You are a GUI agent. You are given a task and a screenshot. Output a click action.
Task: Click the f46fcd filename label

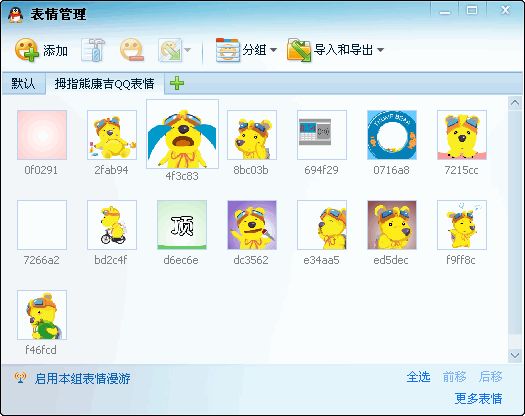click(41, 350)
